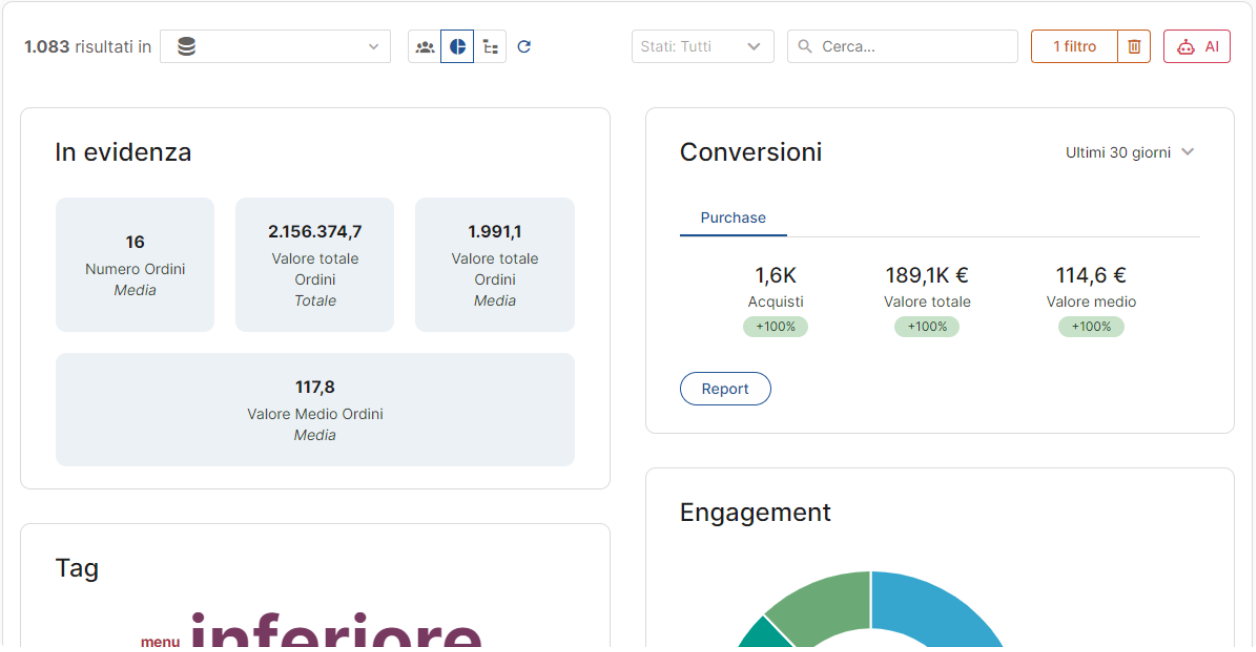1256x652 pixels.
Task: Click the 'Valore Medio Ordini' 117,8 card
Action: [315, 409]
